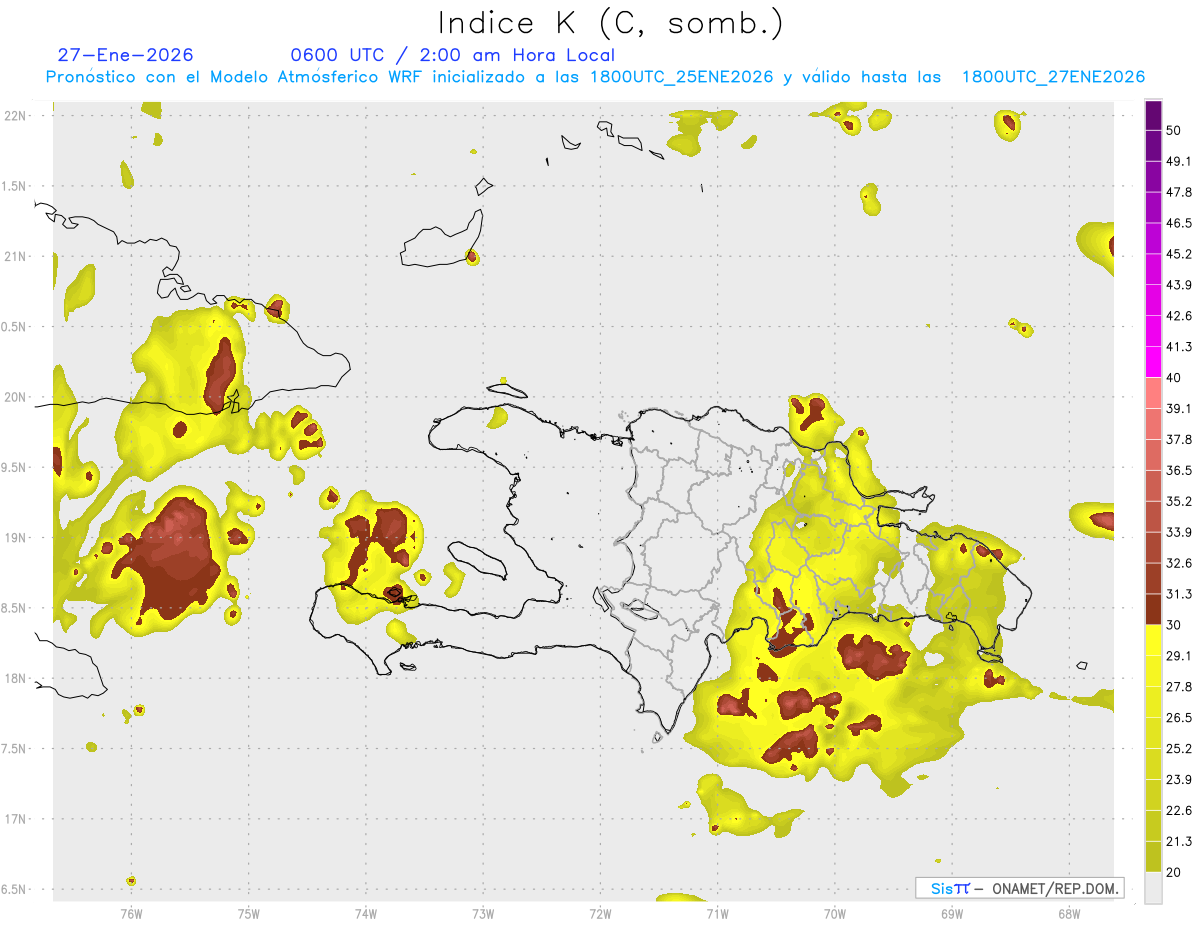
Task: Select the colorbar value "47.8"
Action: pyautogui.click(x=1179, y=192)
